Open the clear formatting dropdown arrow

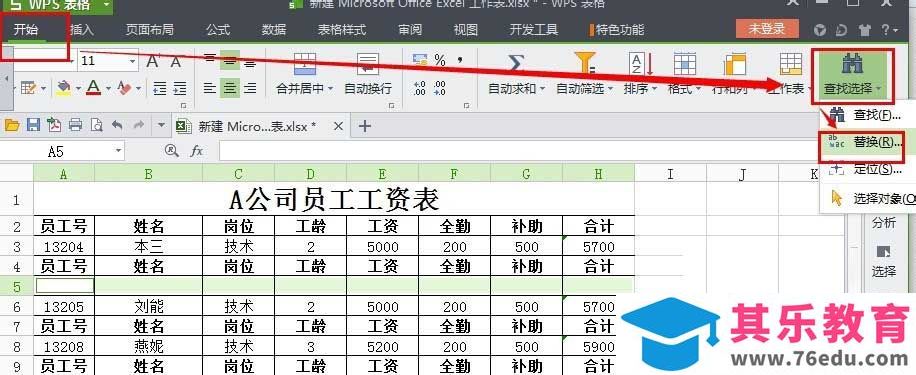(138, 89)
